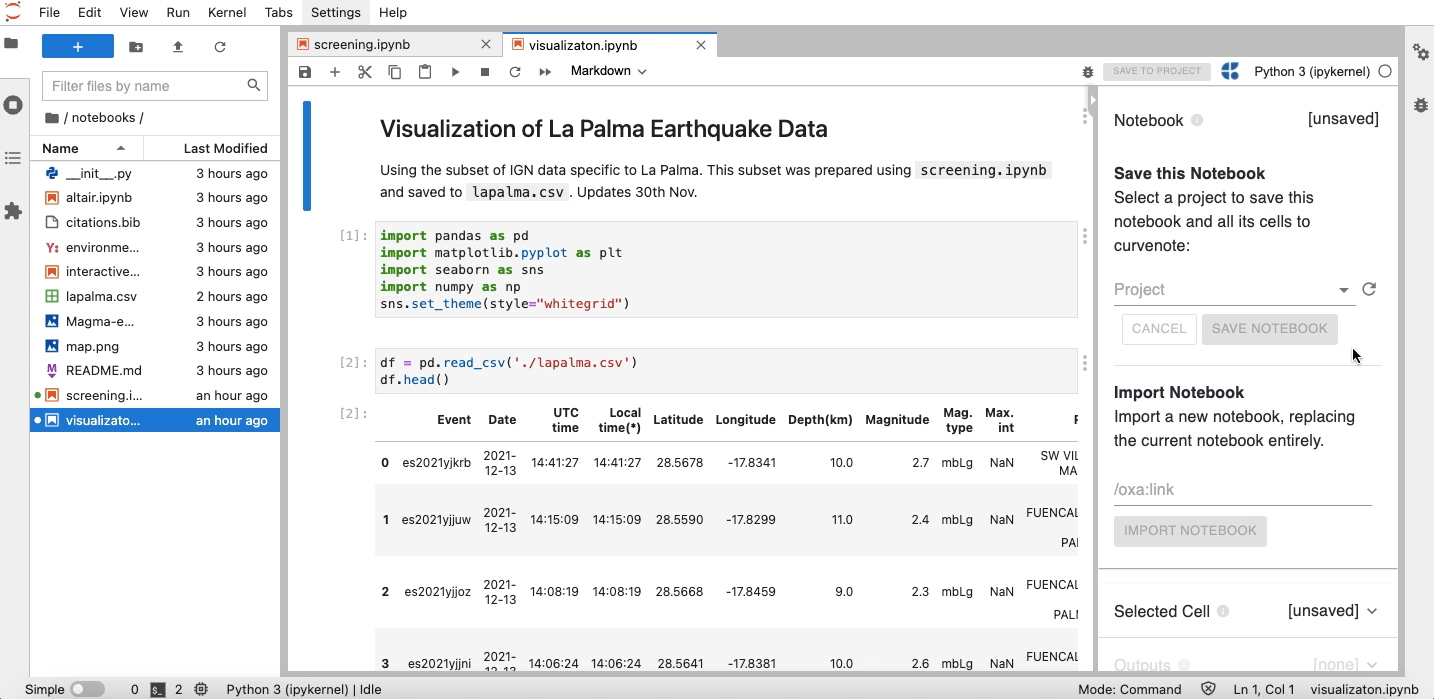The height and width of the screenshot is (699, 1434).
Task: Enable the debugger bug icon in toolbar
Action: pos(1088,72)
